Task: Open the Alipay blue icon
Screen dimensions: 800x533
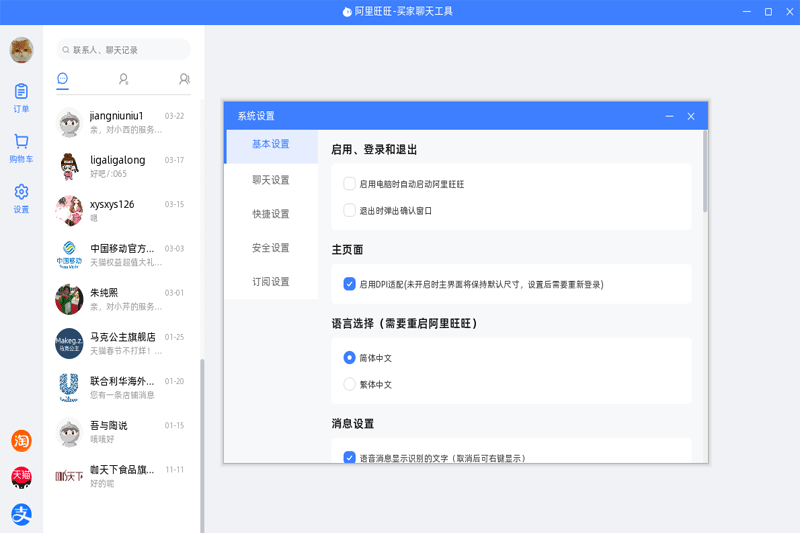Action: 21,514
